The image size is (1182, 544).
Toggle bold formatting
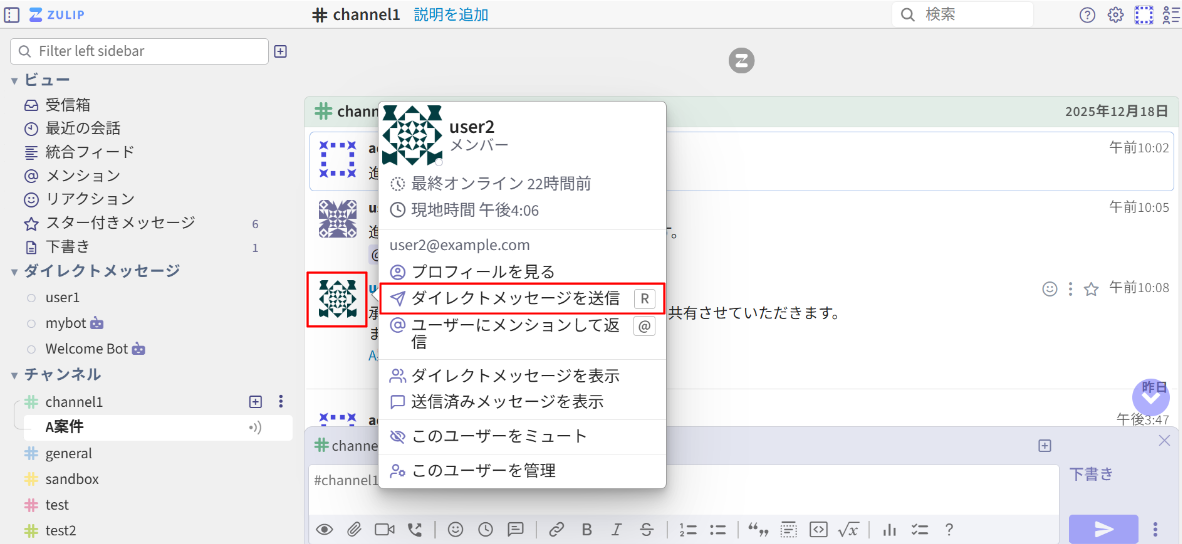point(587,529)
